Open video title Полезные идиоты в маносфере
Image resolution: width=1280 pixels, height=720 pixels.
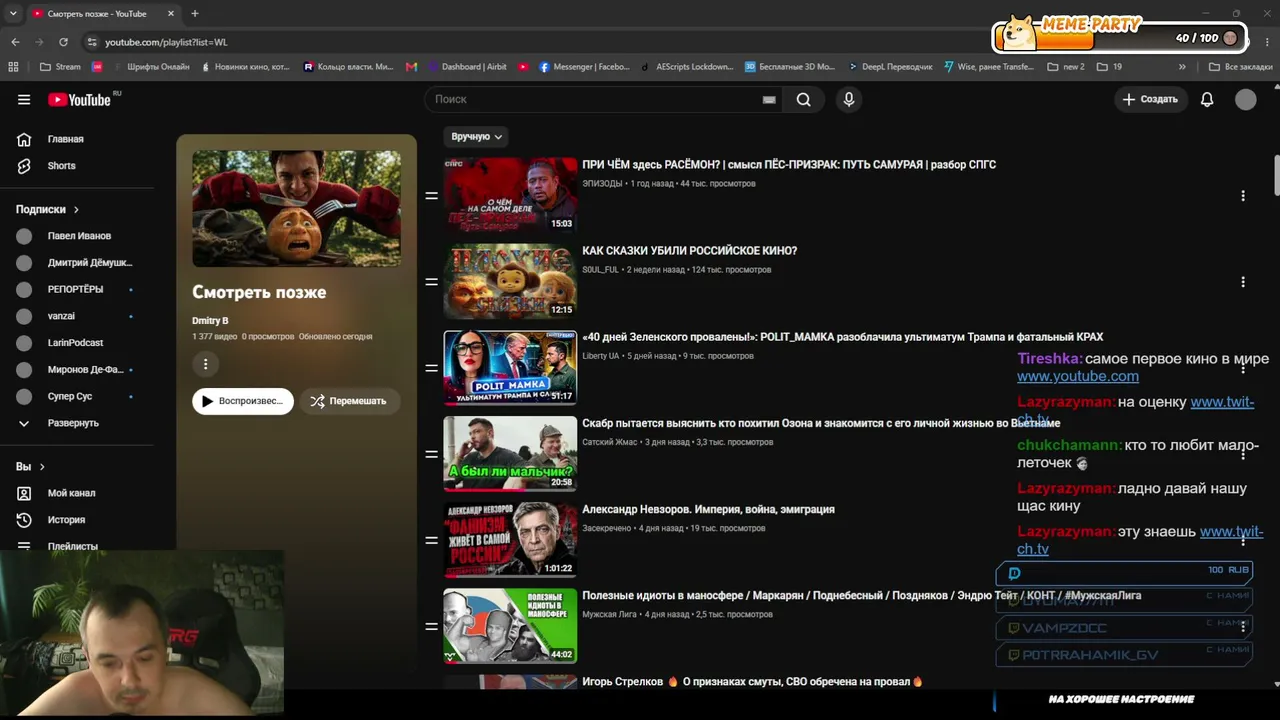tap(861, 595)
